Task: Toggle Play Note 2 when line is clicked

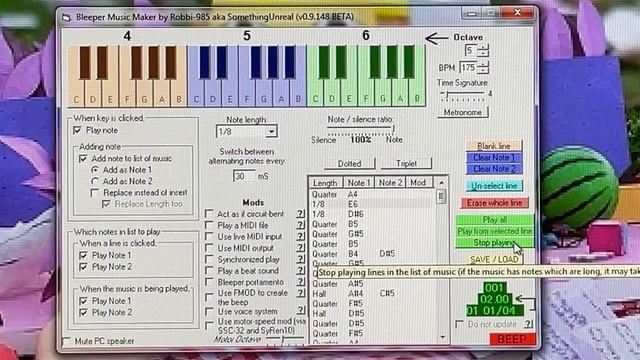Action: pyautogui.click(x=83, y=267)
